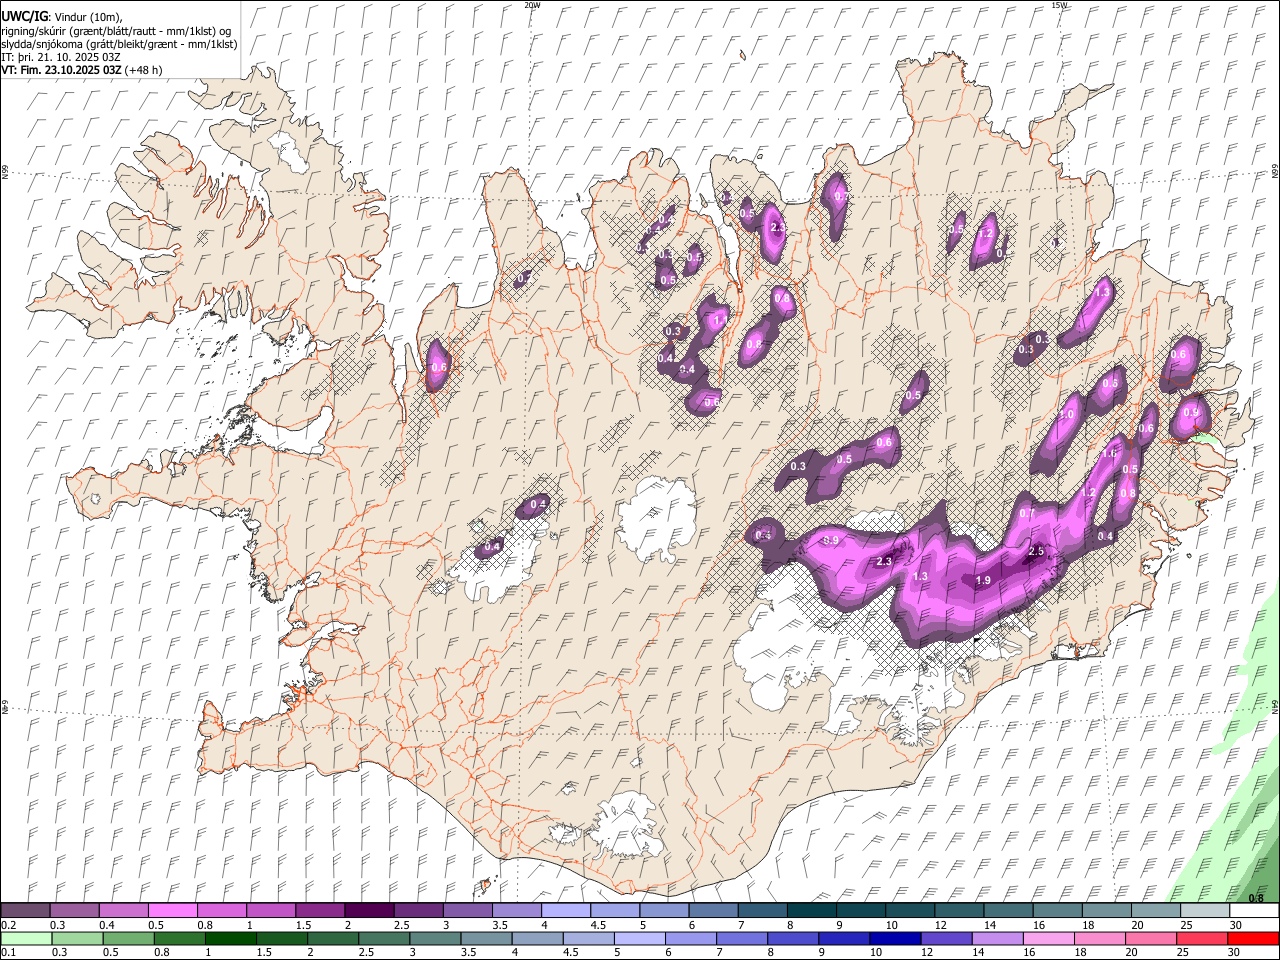1280x960 pixels.
Task: Click the 1.6 precipitation value on the map
Action: [1109, 454]
